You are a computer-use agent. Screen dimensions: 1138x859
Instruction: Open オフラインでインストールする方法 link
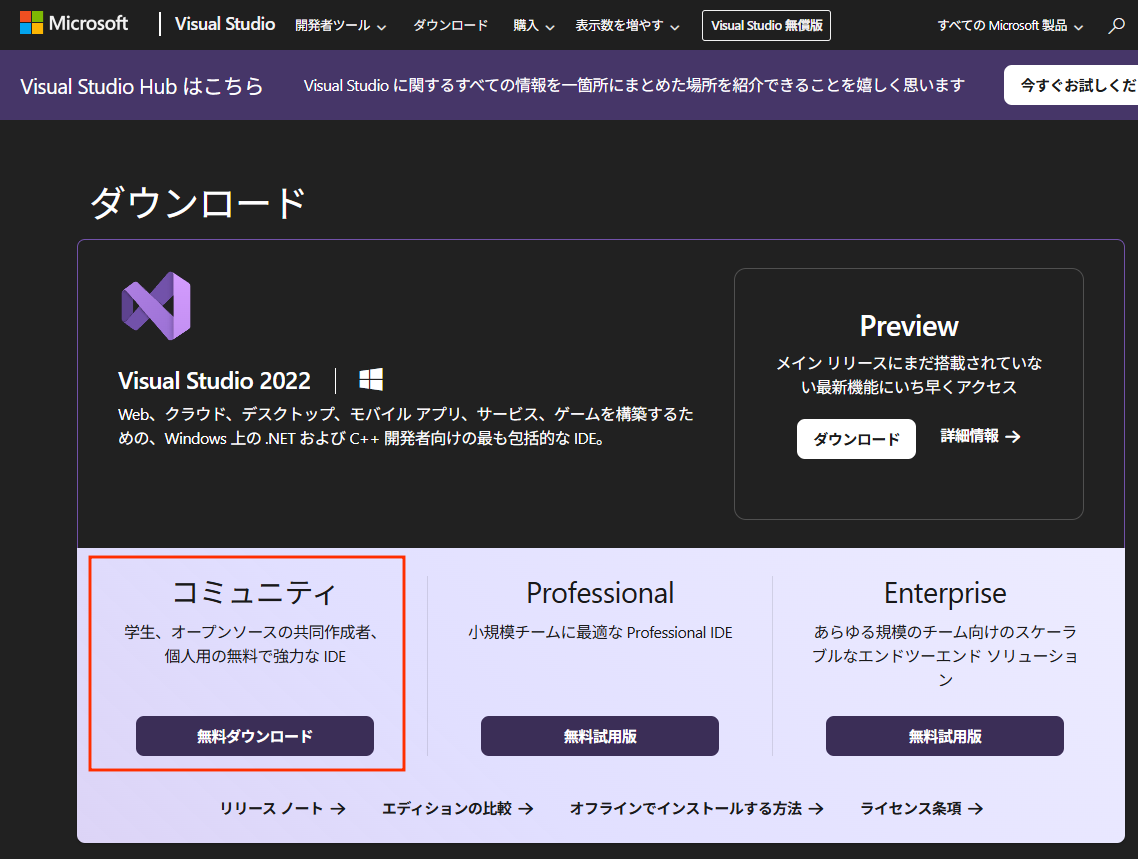pyautogui.click(x=696, y=808)
